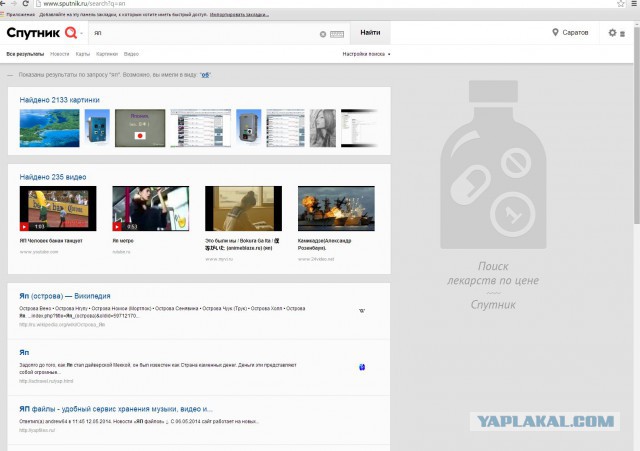This screenshot has width=640, height=451.
Task: Open the first blue device image thumbnail
Action: click(x=97, y=128)
